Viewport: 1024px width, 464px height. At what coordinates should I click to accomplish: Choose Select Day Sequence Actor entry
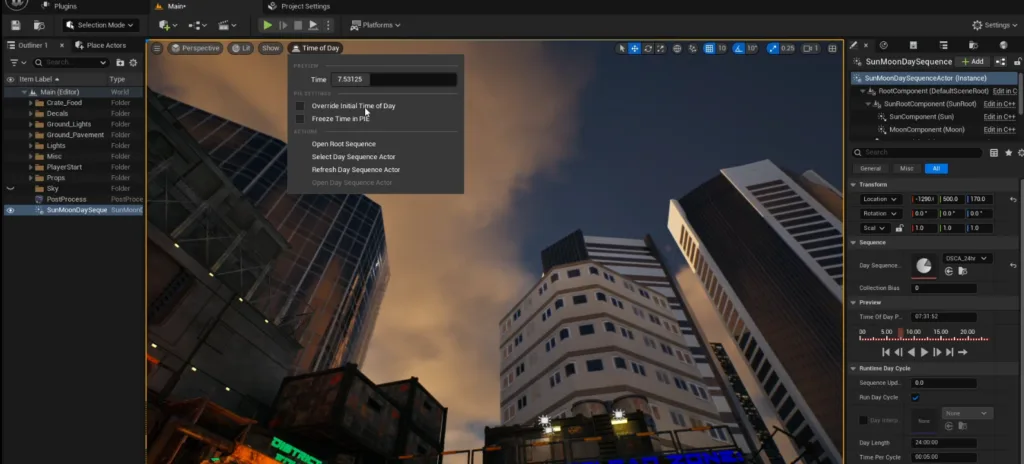[x=353, y=157]
